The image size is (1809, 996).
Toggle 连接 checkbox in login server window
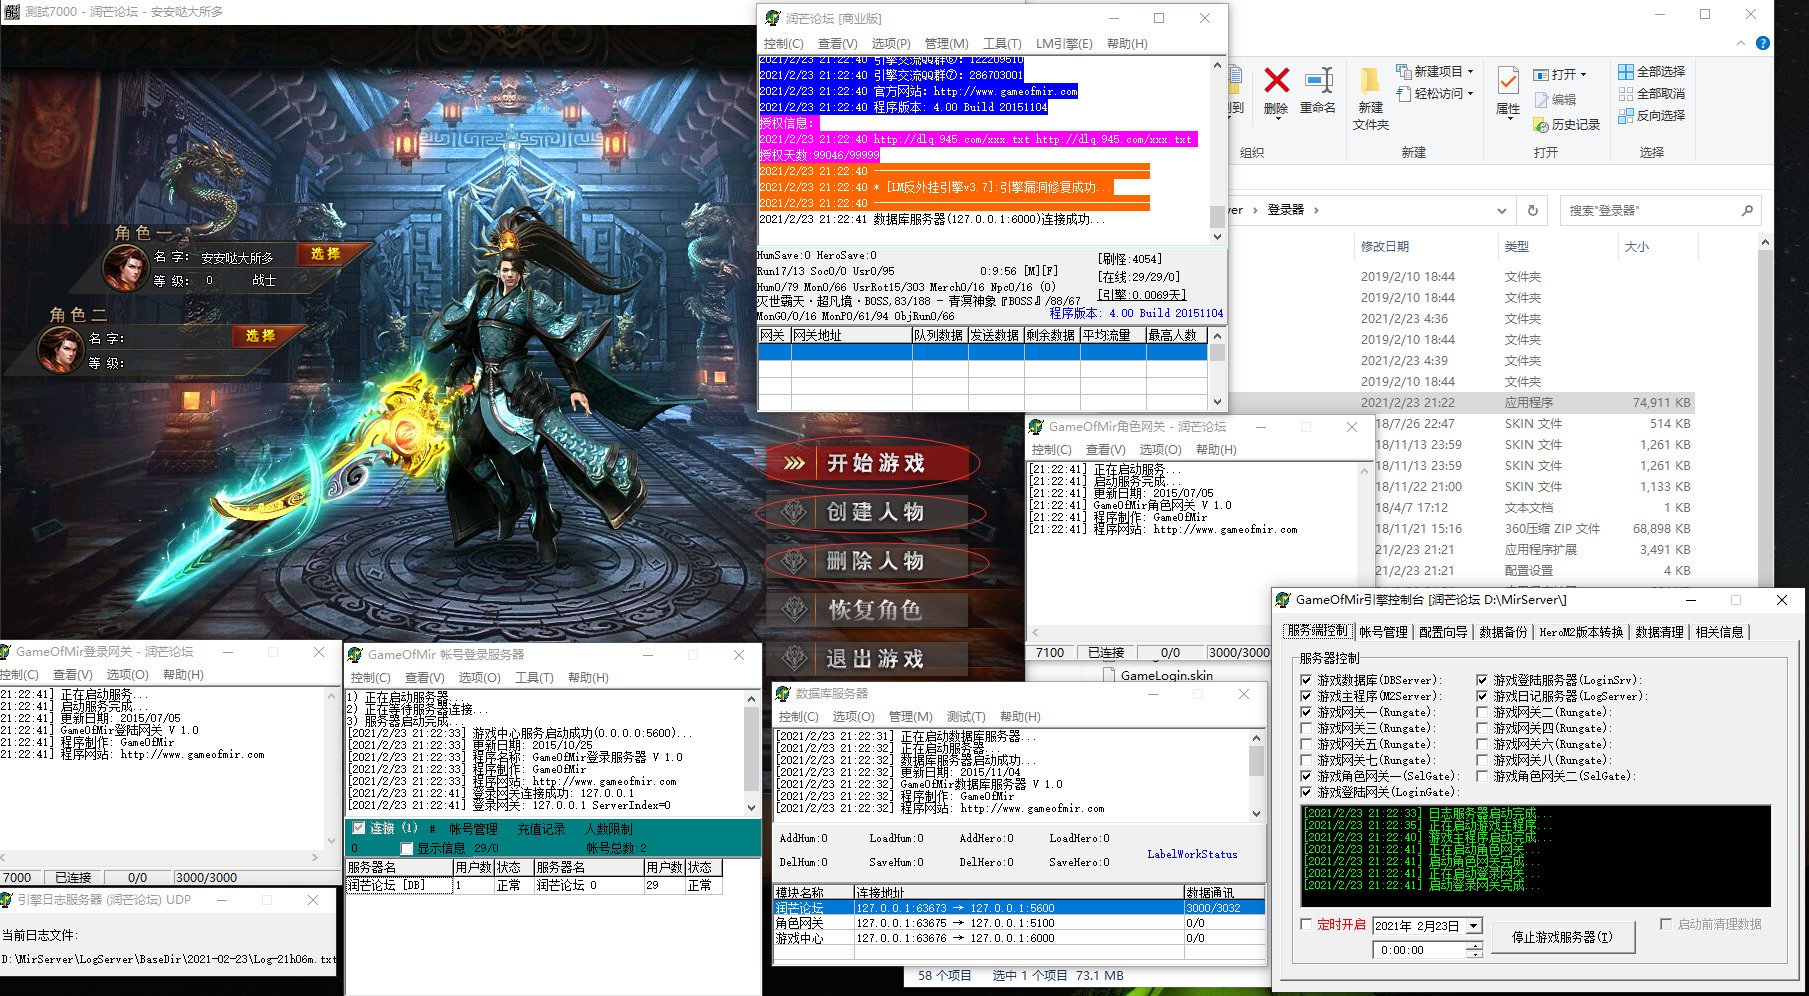359,828
